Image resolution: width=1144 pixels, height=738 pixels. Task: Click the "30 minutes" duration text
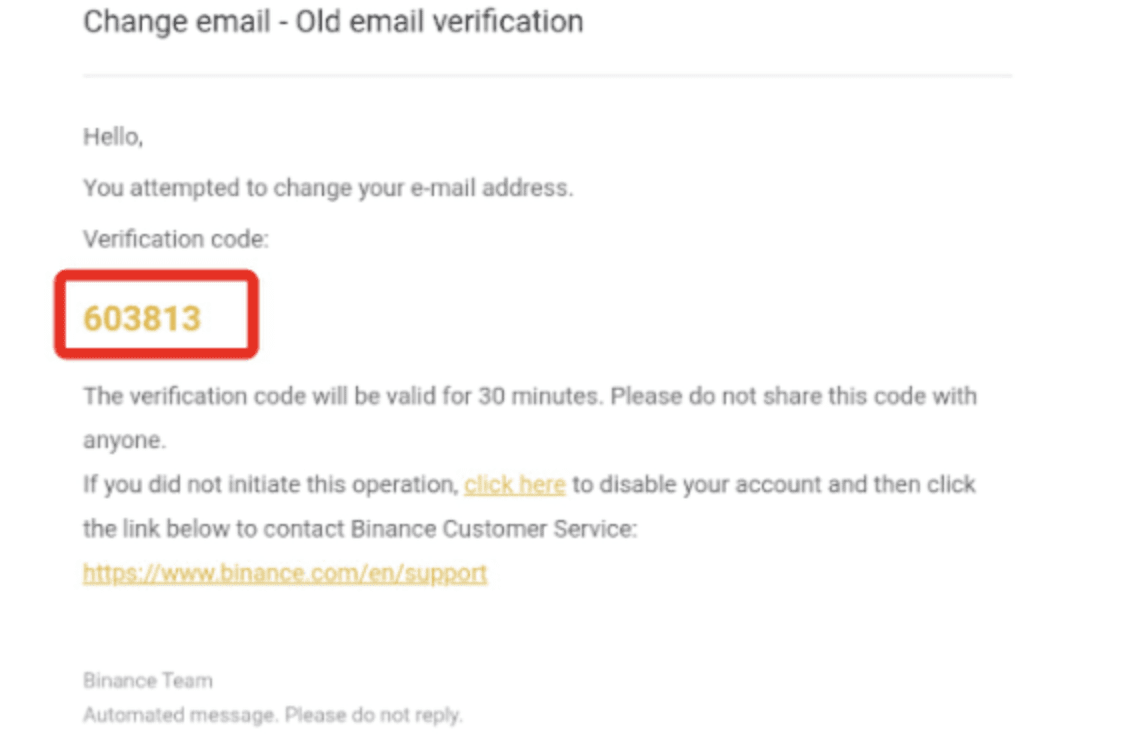538,396
